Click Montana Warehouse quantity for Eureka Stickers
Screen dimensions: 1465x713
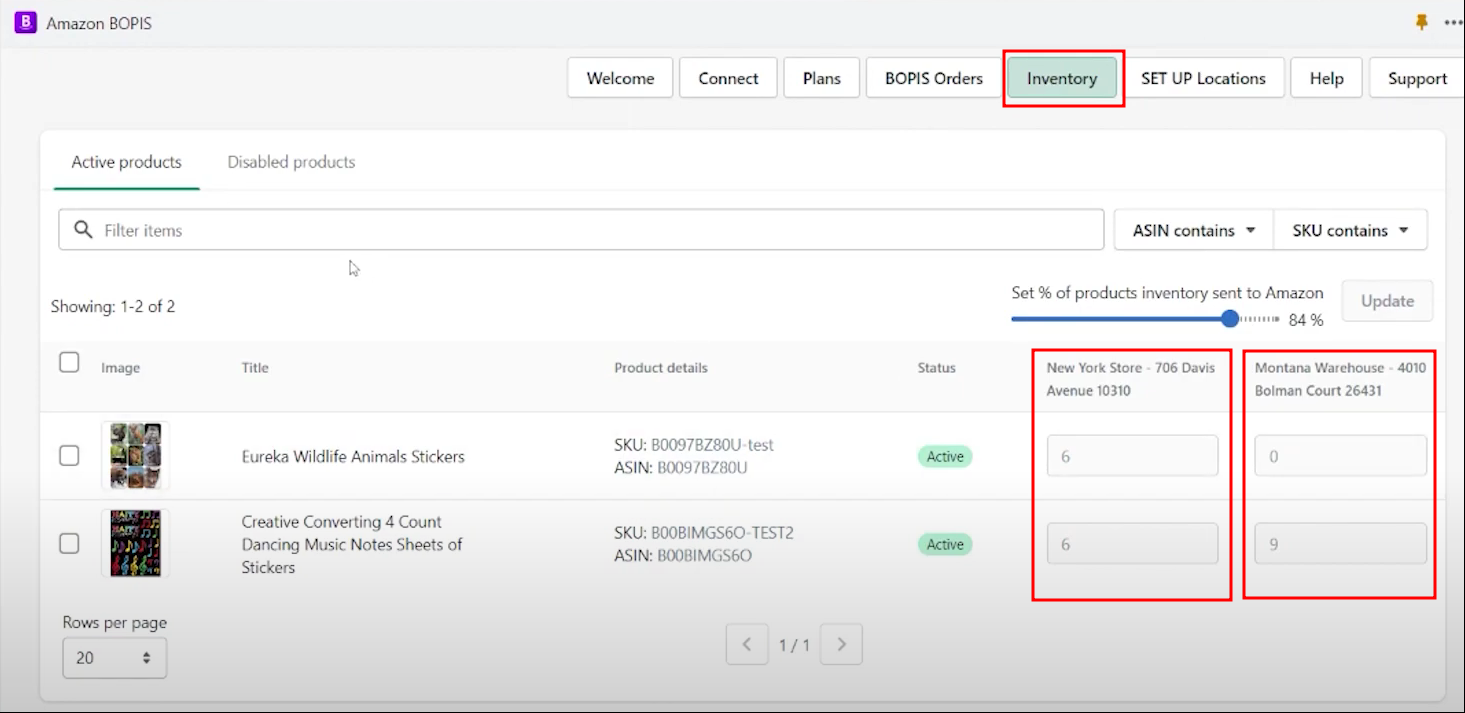click(1340, 456)
